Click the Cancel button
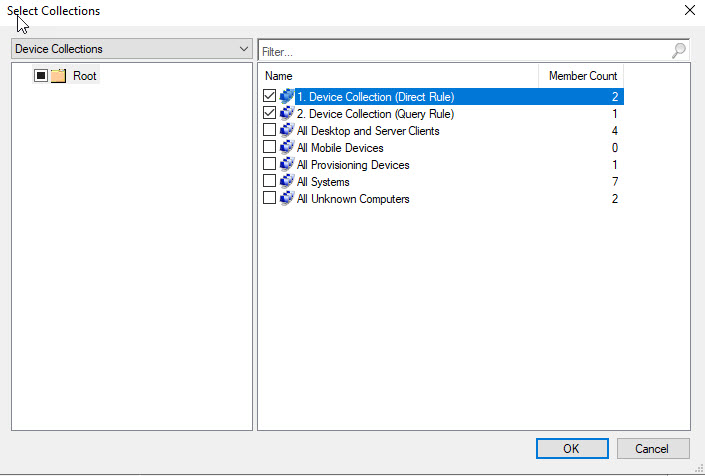 (x=653, y=449)
